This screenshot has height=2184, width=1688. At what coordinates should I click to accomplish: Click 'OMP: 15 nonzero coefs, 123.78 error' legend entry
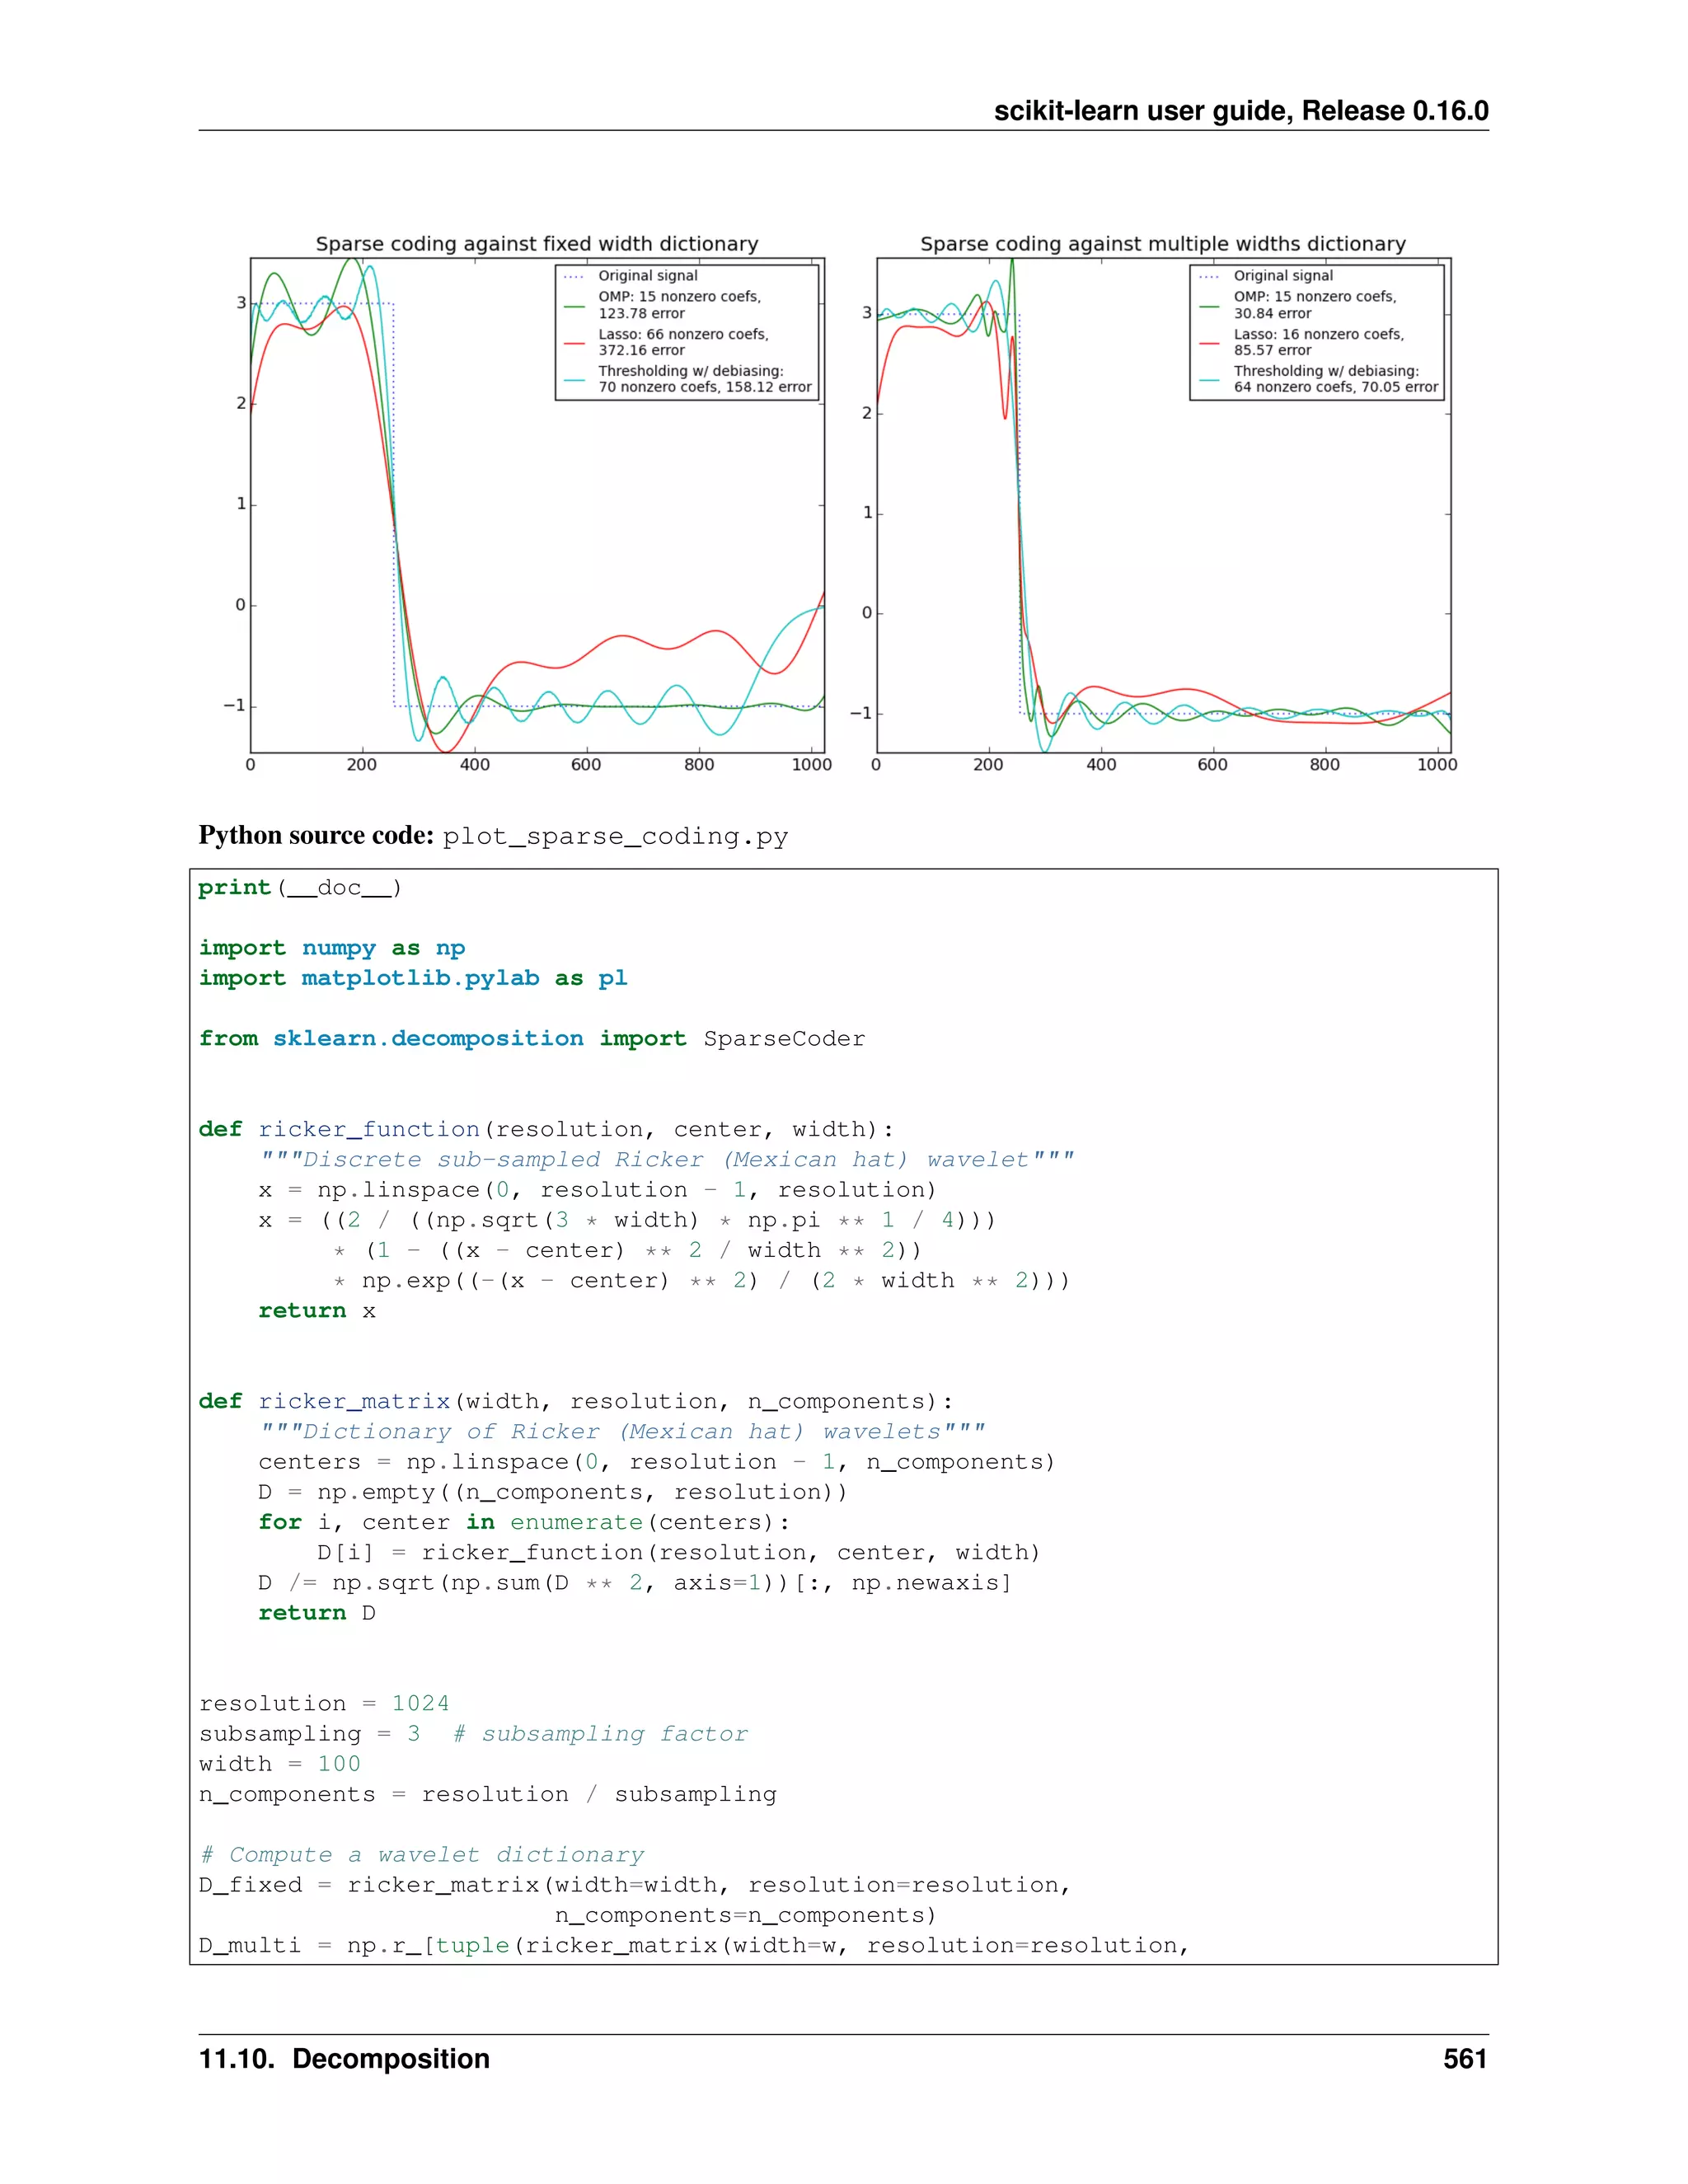664,305
